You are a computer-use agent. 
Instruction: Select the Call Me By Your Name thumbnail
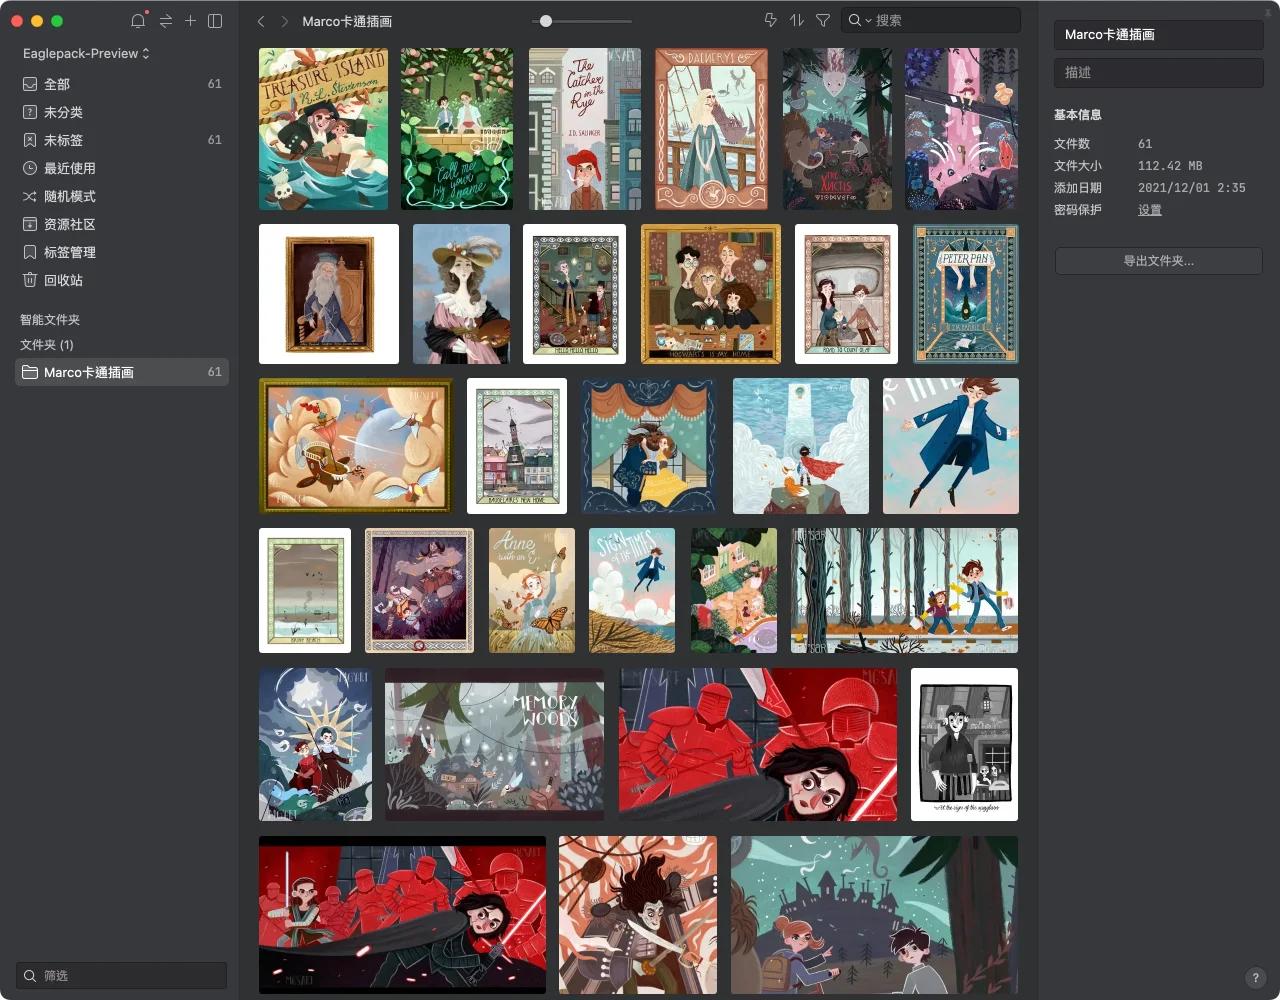457,129
